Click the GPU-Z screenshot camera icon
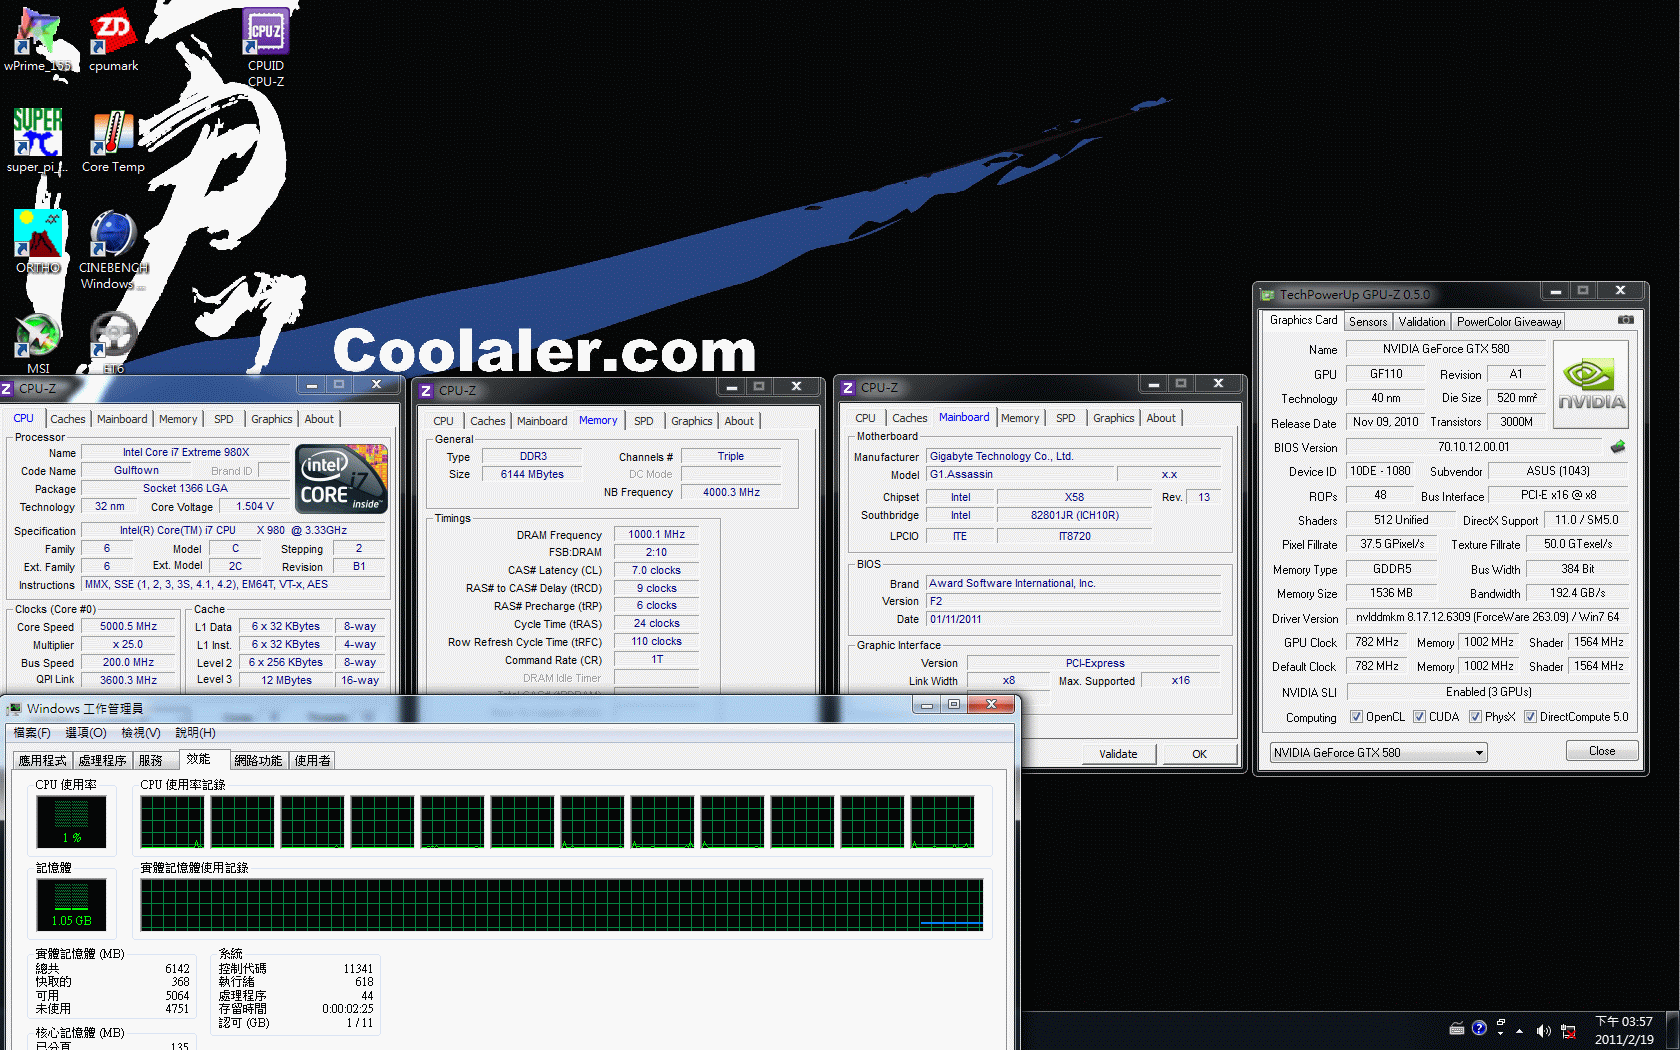The image size is (1680, 1050). 1625,320
